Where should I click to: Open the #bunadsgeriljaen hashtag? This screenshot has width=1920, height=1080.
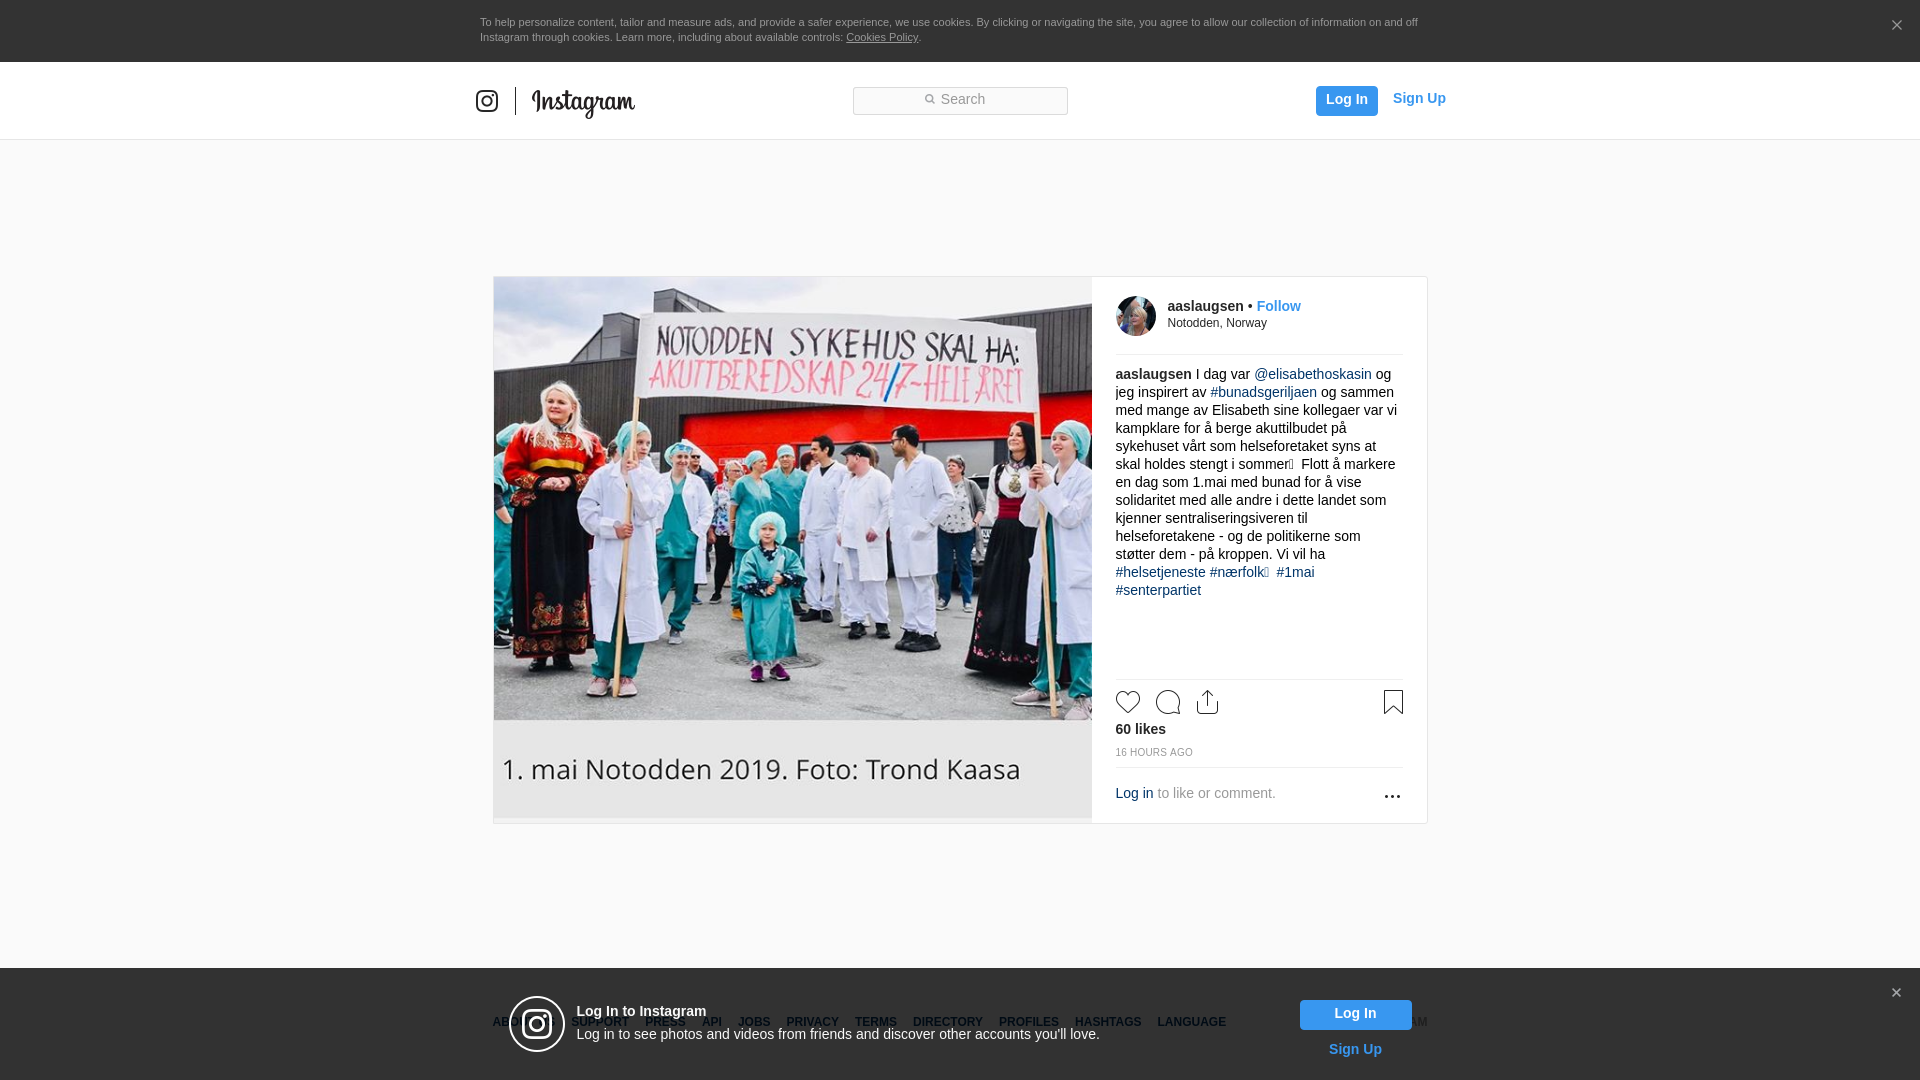(1263, 392)
